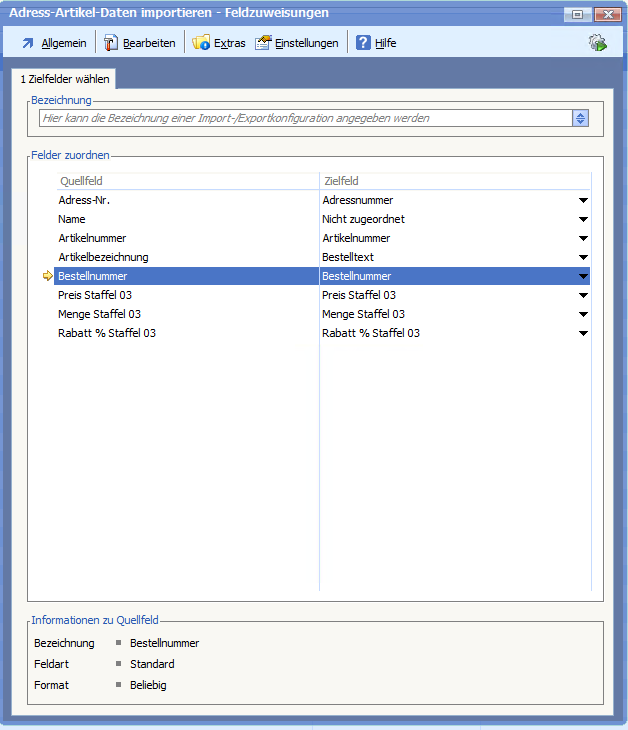Click the Extras folder icon
628x730 pixels.
[x=201, y=43]
